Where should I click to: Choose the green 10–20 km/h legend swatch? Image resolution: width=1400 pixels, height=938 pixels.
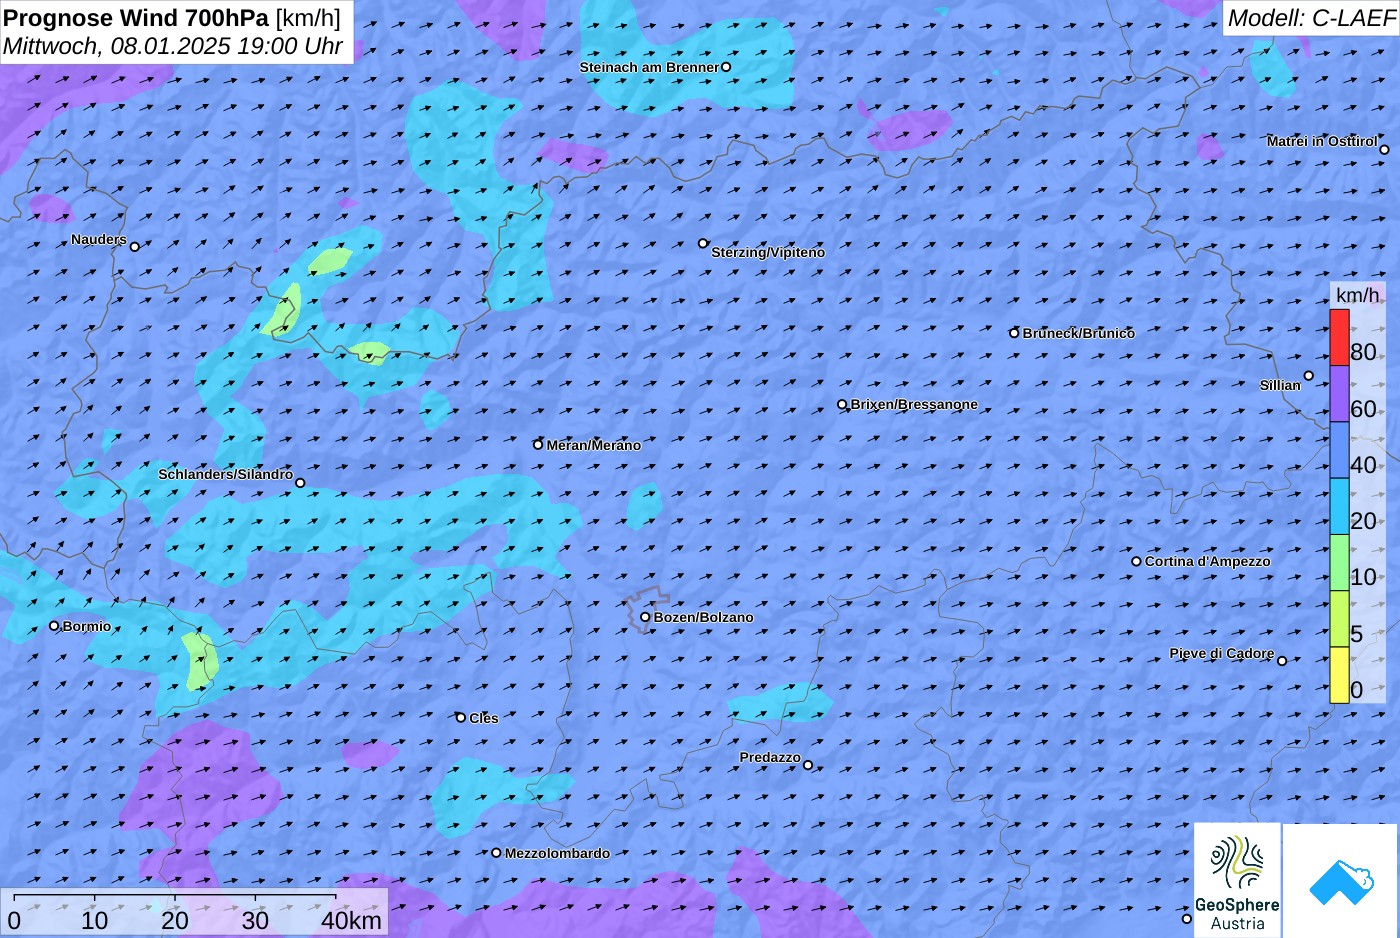pos(1339,563)
